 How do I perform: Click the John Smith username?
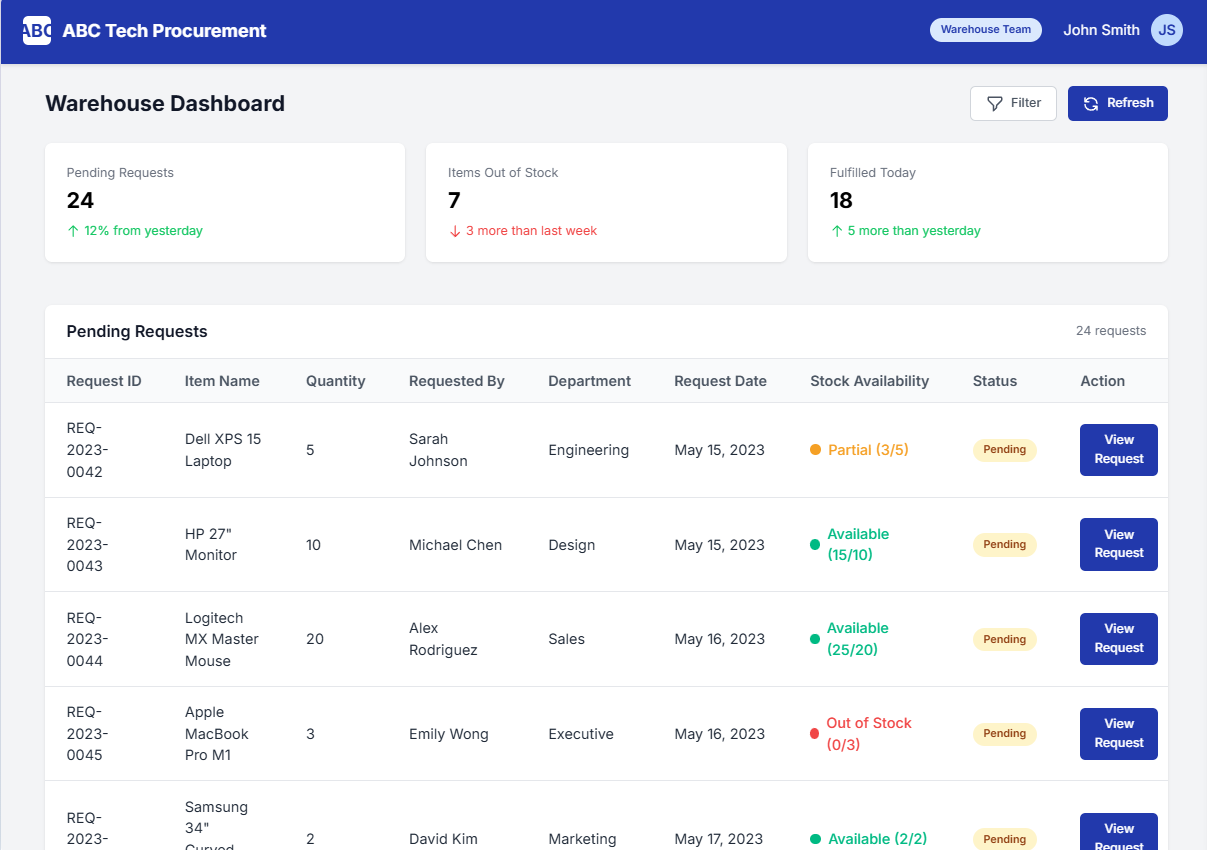1101,30
